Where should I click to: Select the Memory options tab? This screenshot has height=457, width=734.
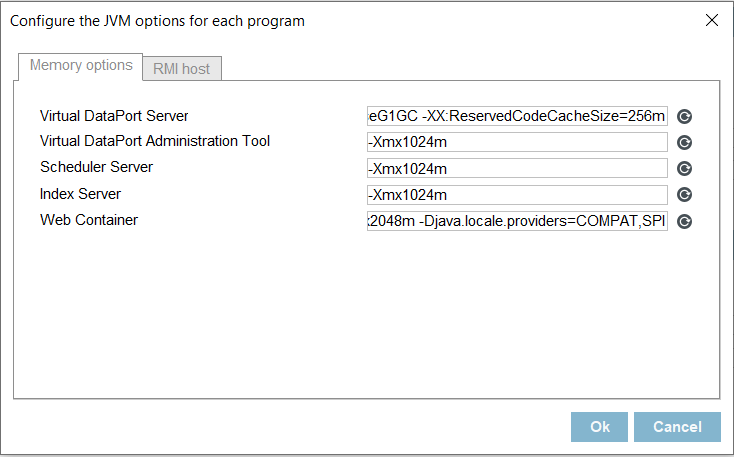(x=81, y=66)
